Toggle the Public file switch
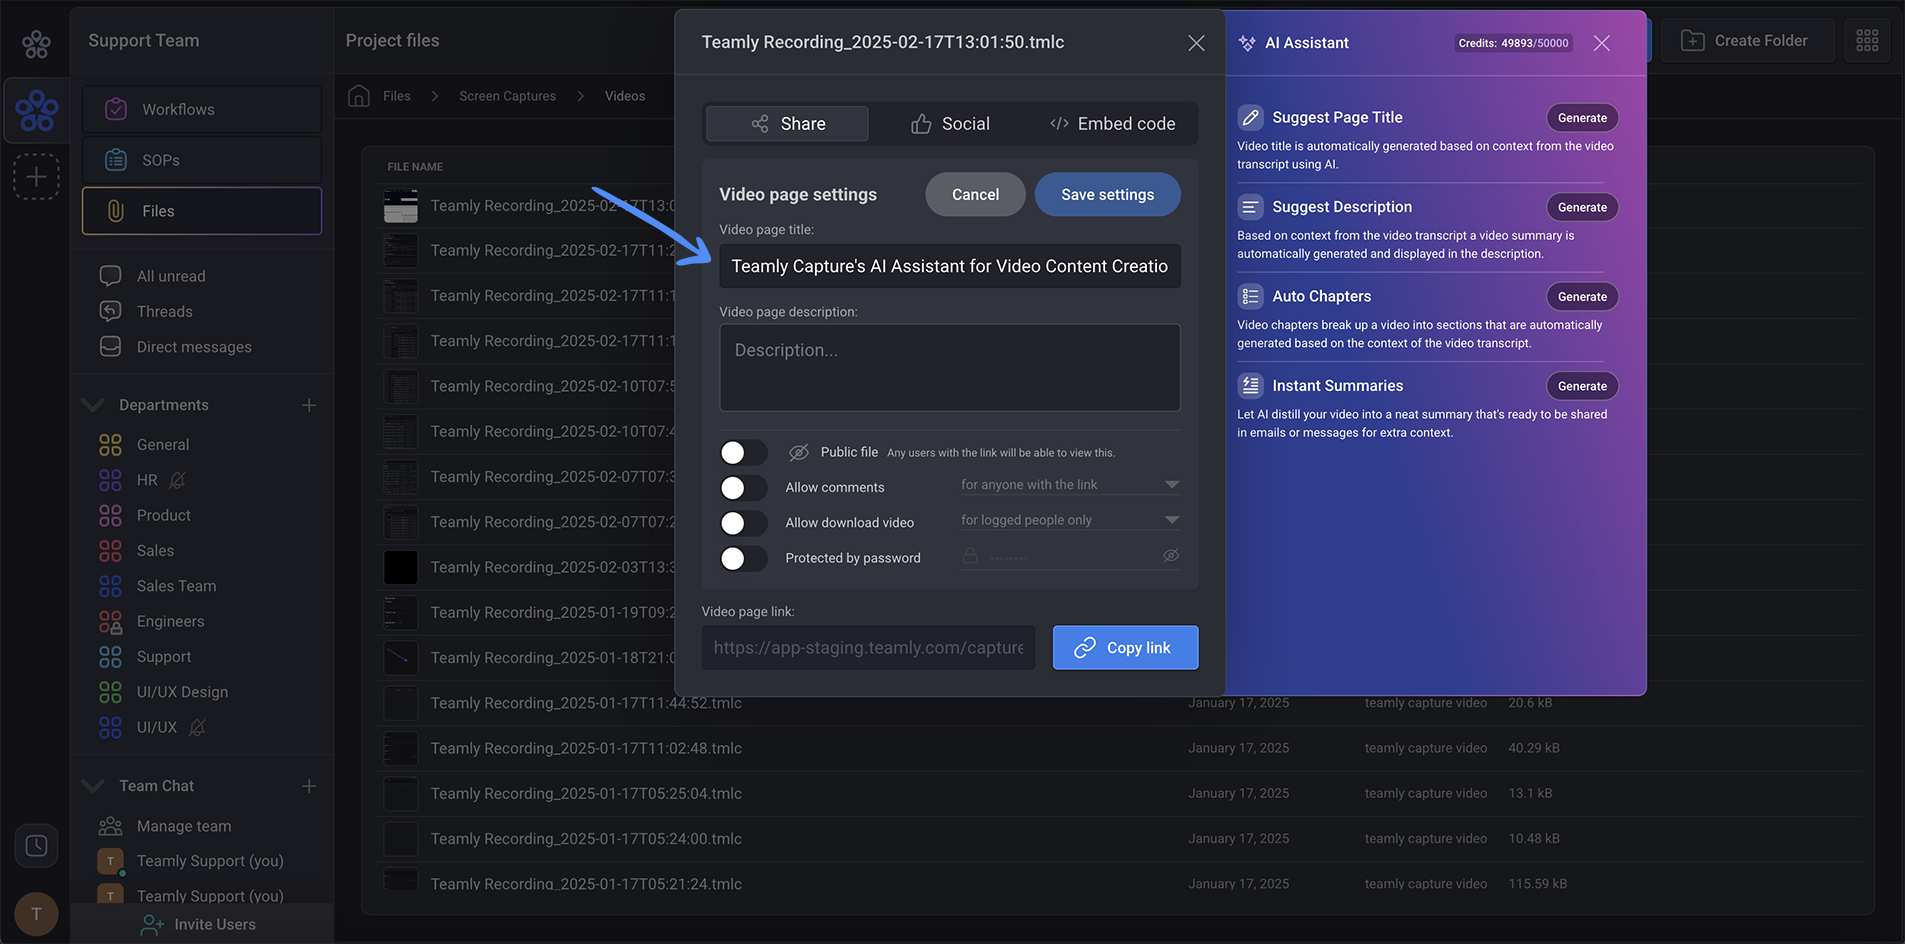Viewport: 1905px width, 944px height. pyautogui.click(x=743, y=453)
